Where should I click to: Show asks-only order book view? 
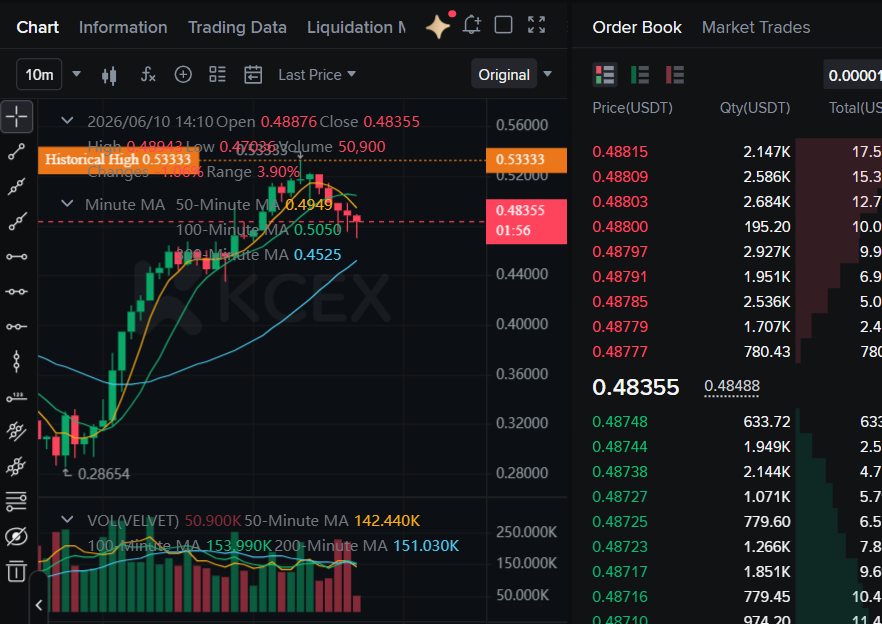[x=675, y=75]
